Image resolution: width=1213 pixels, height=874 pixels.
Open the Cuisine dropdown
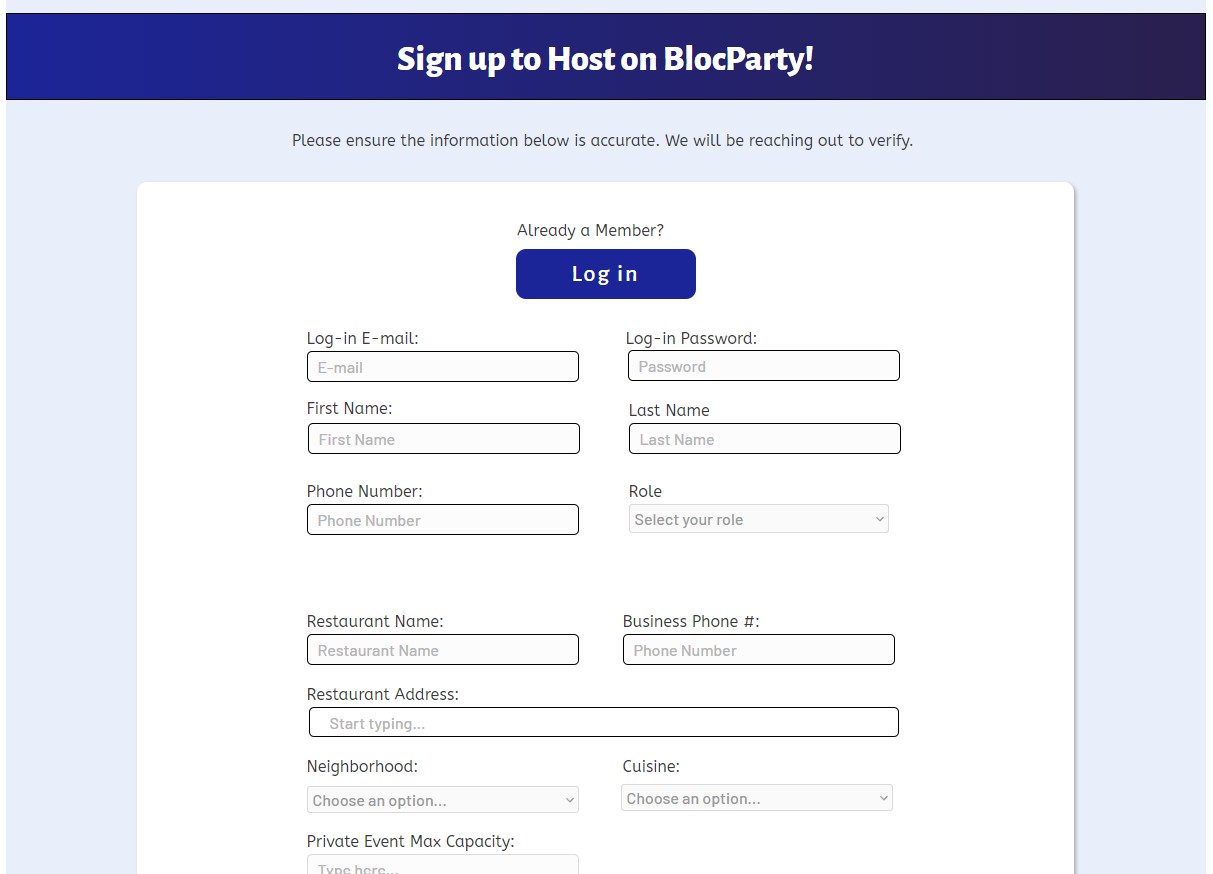pos(757,798)
